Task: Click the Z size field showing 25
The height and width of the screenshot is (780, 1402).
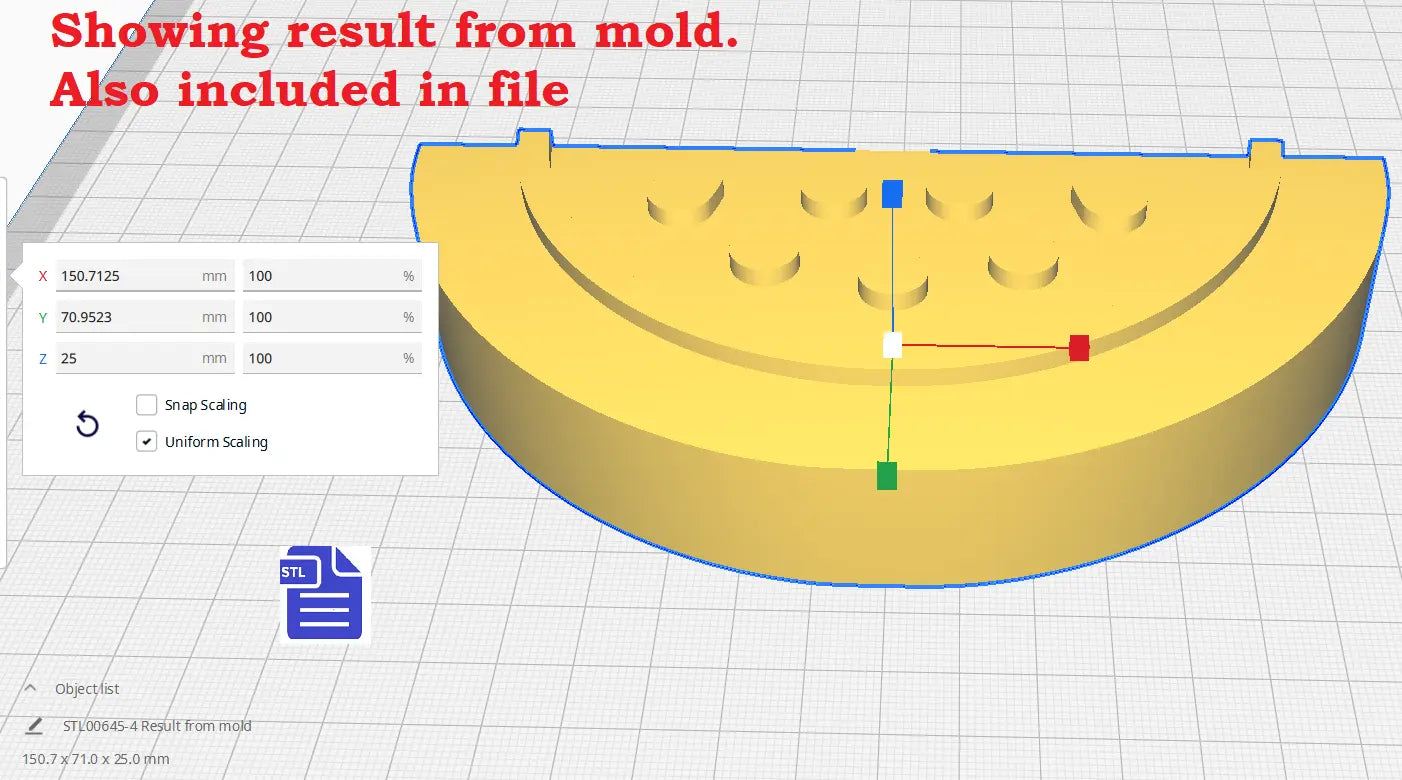Action: point(130,358)
